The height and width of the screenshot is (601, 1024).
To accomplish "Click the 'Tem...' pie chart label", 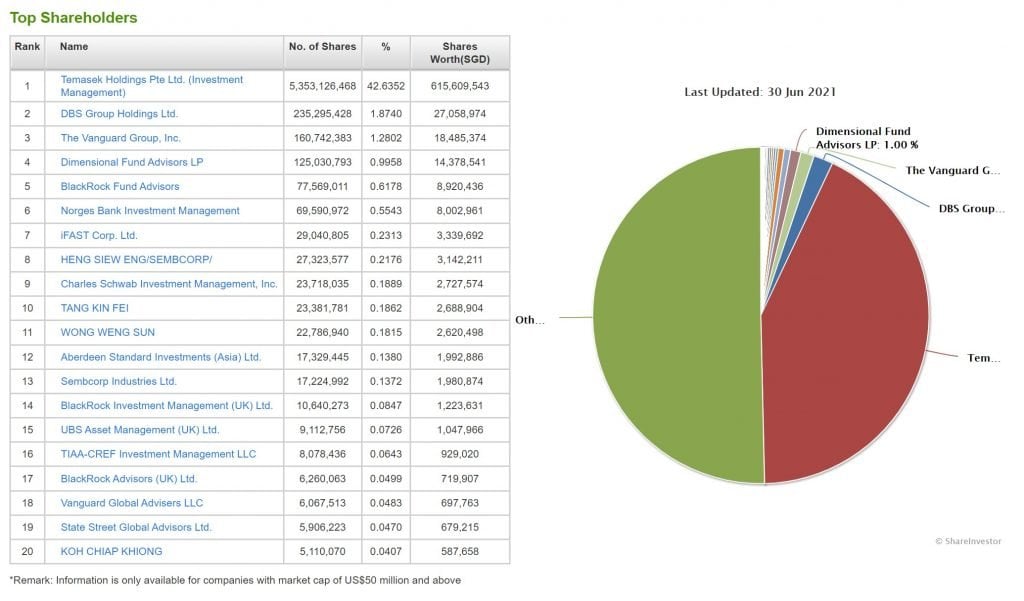I will pyautogui.click(x=984, y=358).
